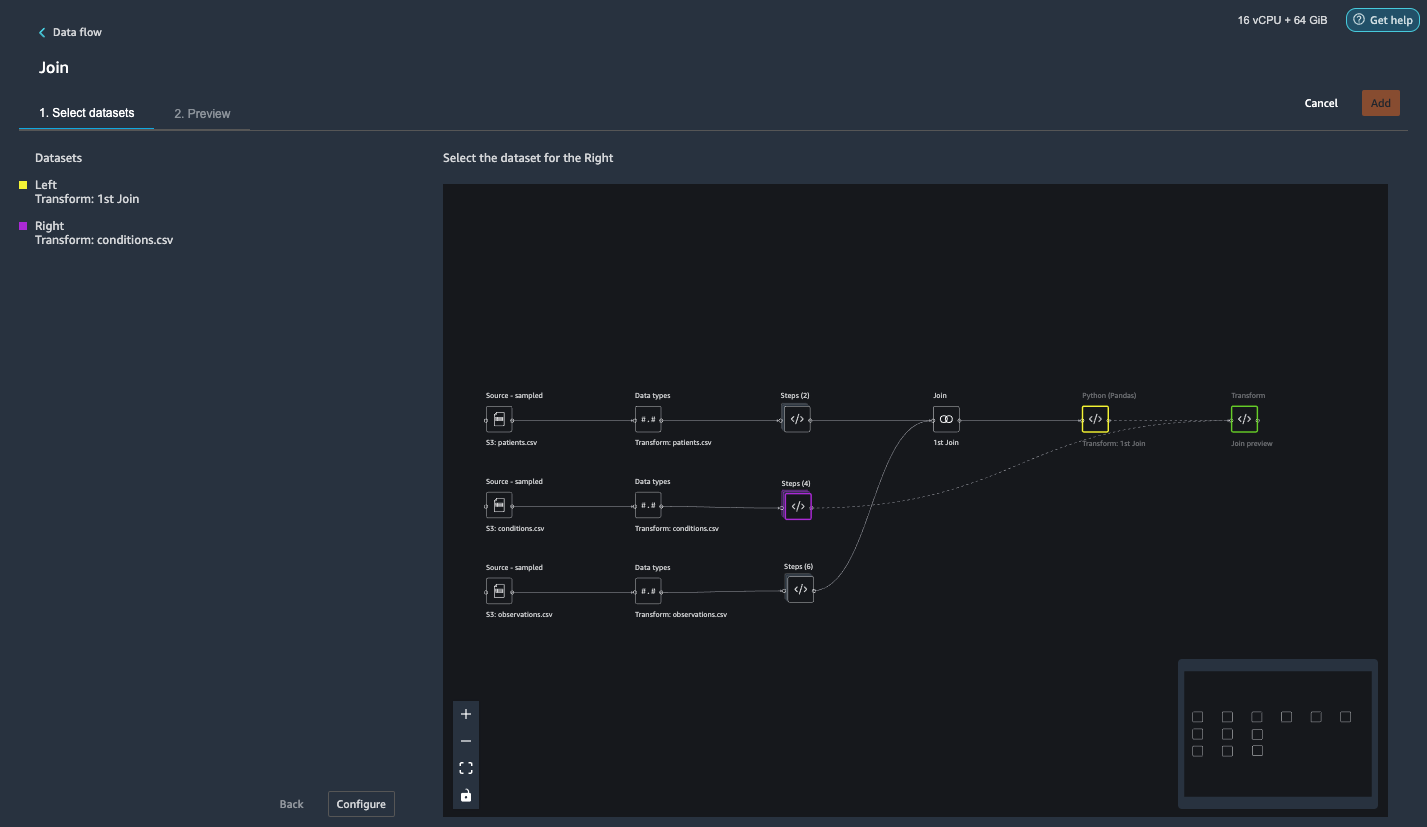Click the Add button

coord(1380,103)
